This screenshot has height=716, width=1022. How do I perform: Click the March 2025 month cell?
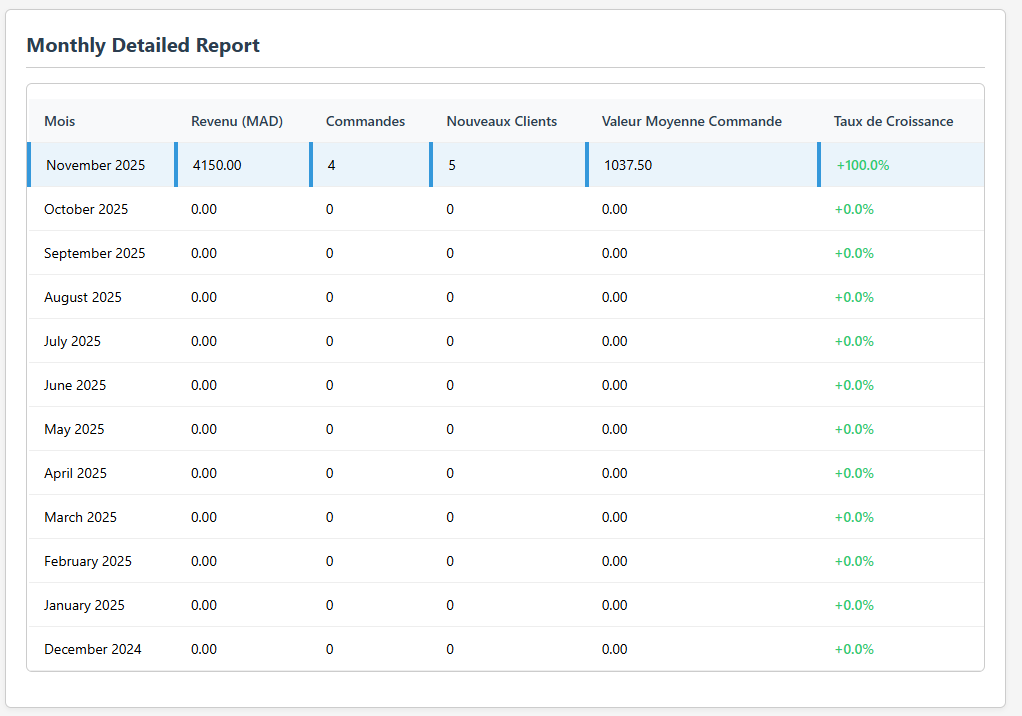(80, 517)
